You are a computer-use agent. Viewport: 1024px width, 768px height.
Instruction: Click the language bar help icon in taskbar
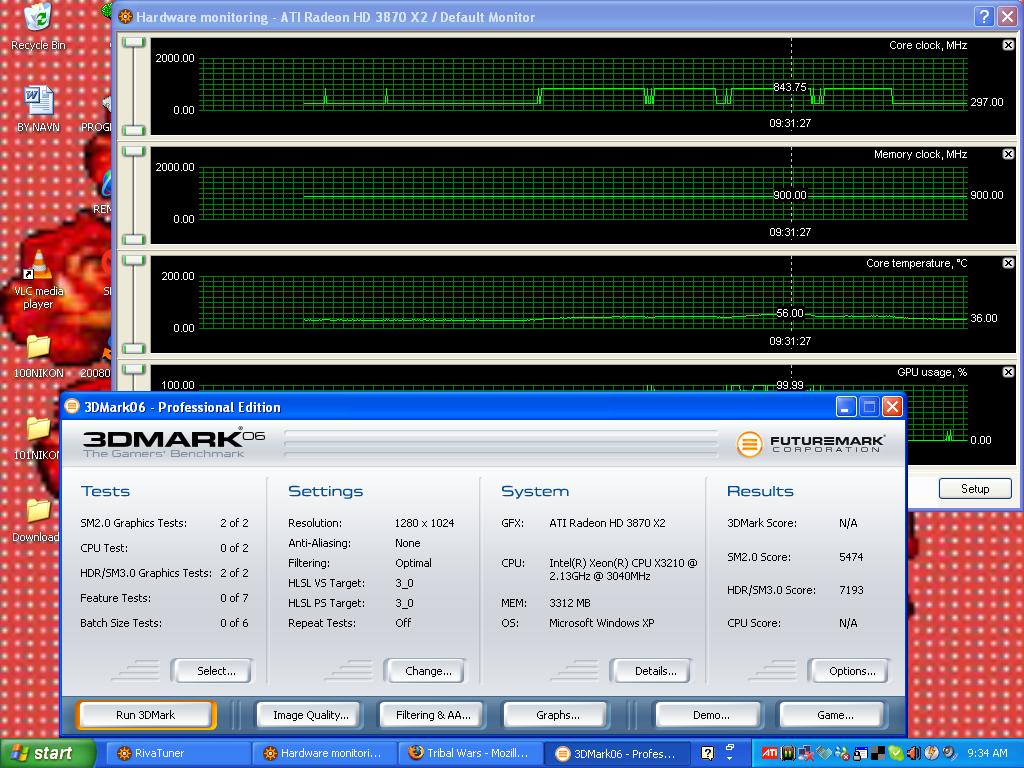pyautogui.click(x=707, y=753)
